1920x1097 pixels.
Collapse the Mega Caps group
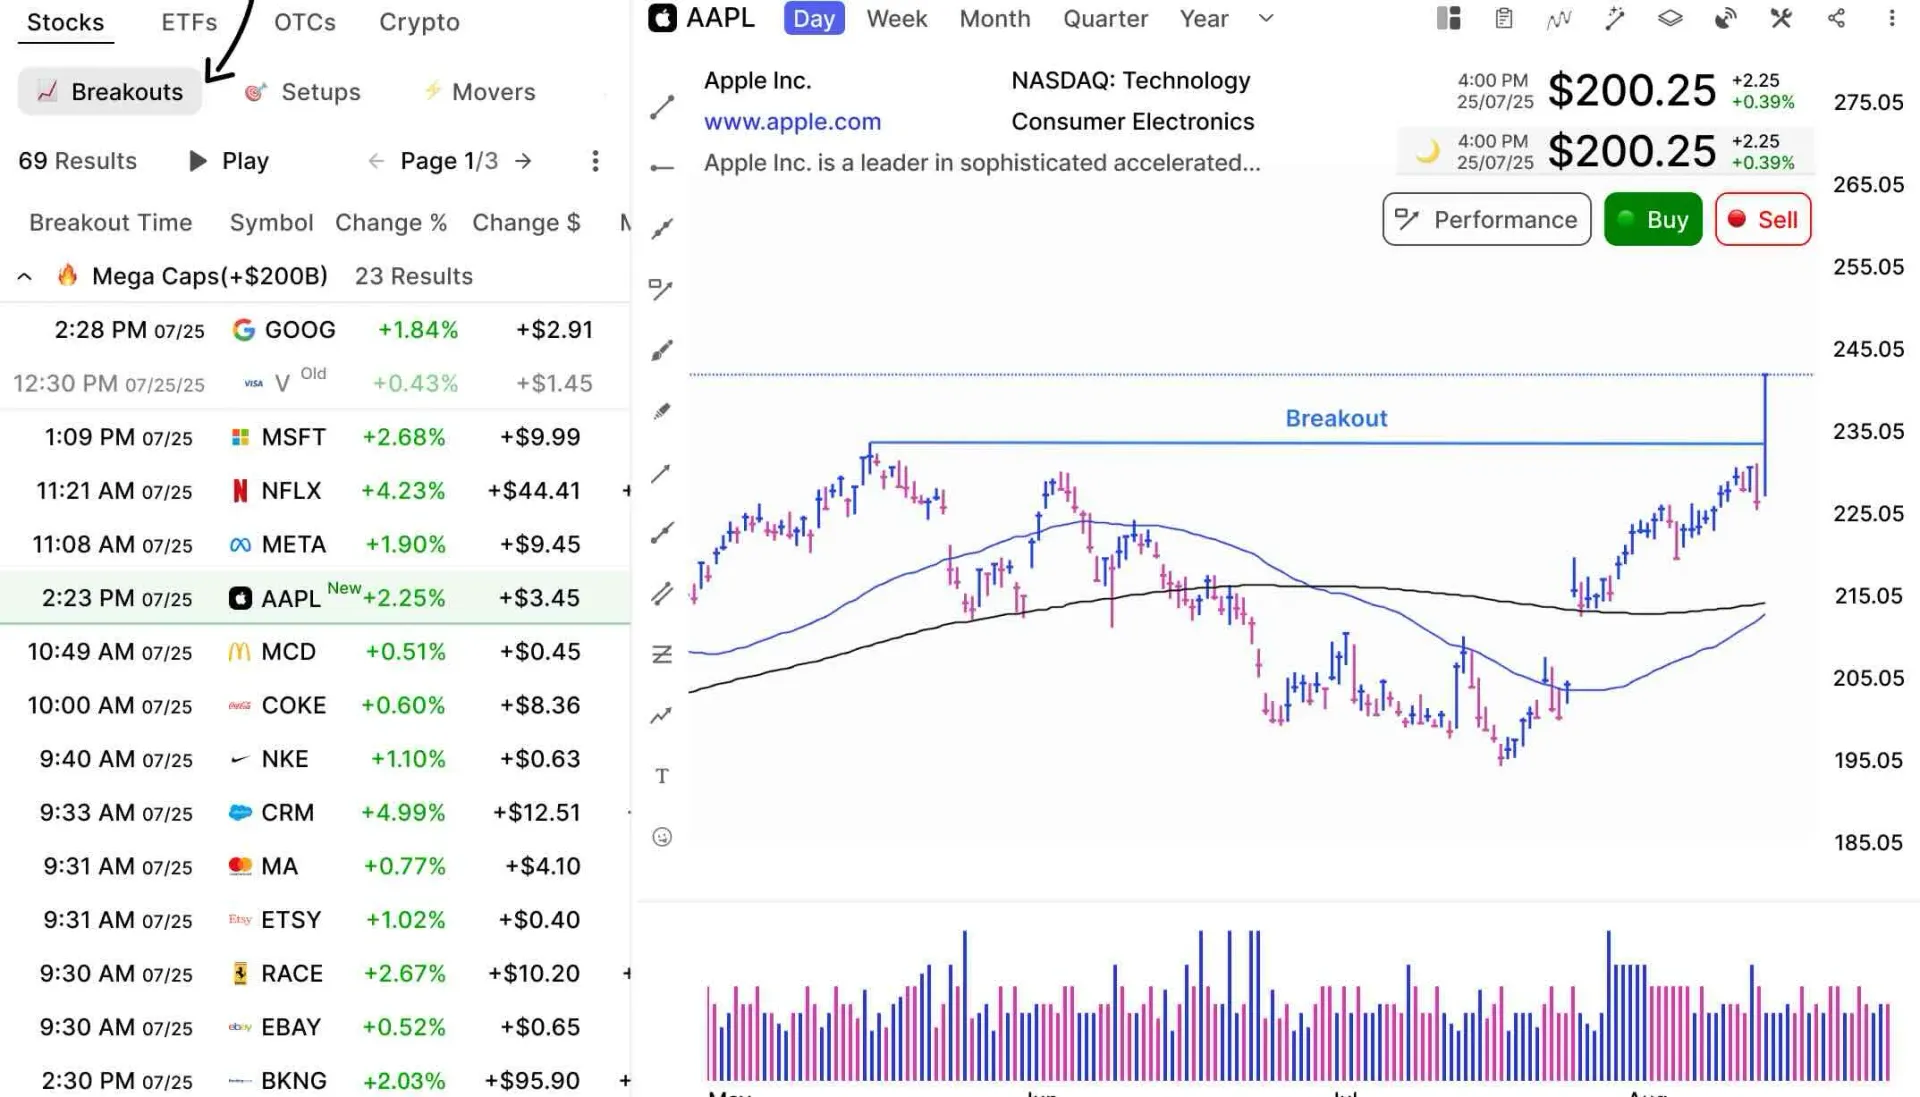25,277
